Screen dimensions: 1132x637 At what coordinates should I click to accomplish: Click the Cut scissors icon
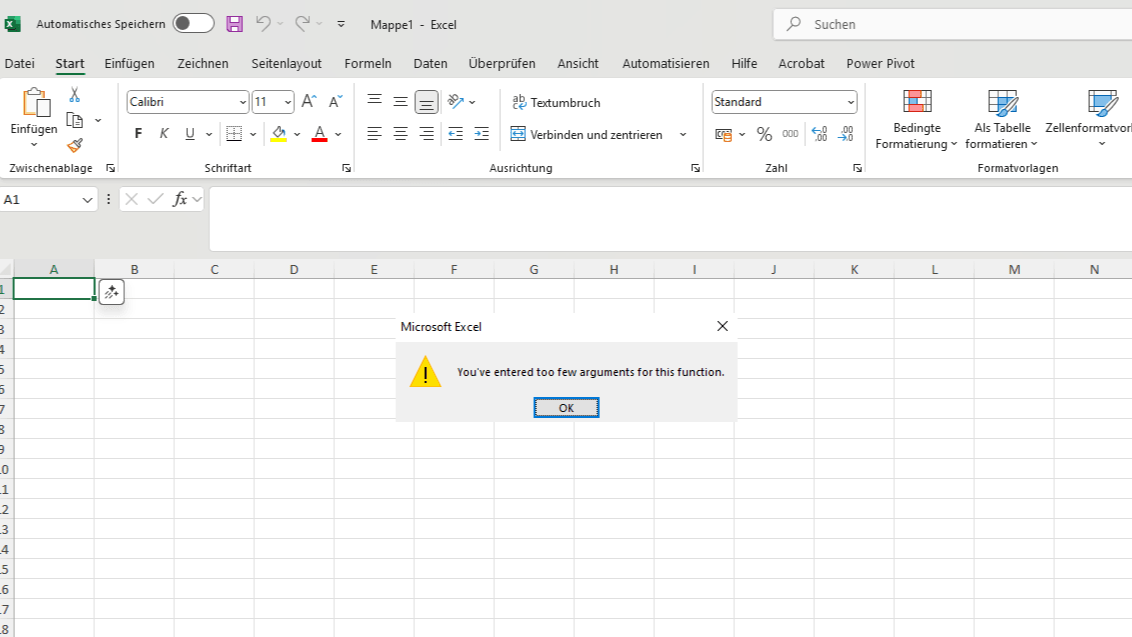[x=74, y=95]
